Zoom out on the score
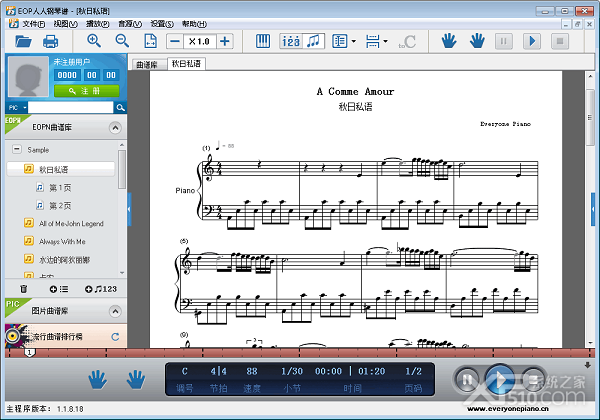 pos(122,41)
